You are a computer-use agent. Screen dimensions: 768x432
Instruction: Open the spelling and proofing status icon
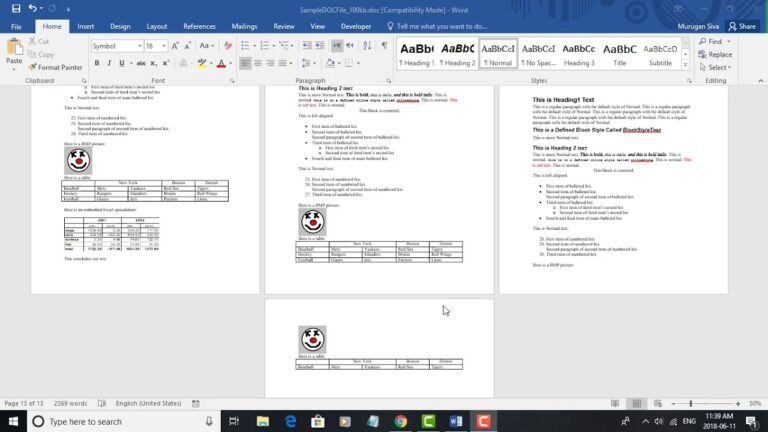tap(102, 403)
